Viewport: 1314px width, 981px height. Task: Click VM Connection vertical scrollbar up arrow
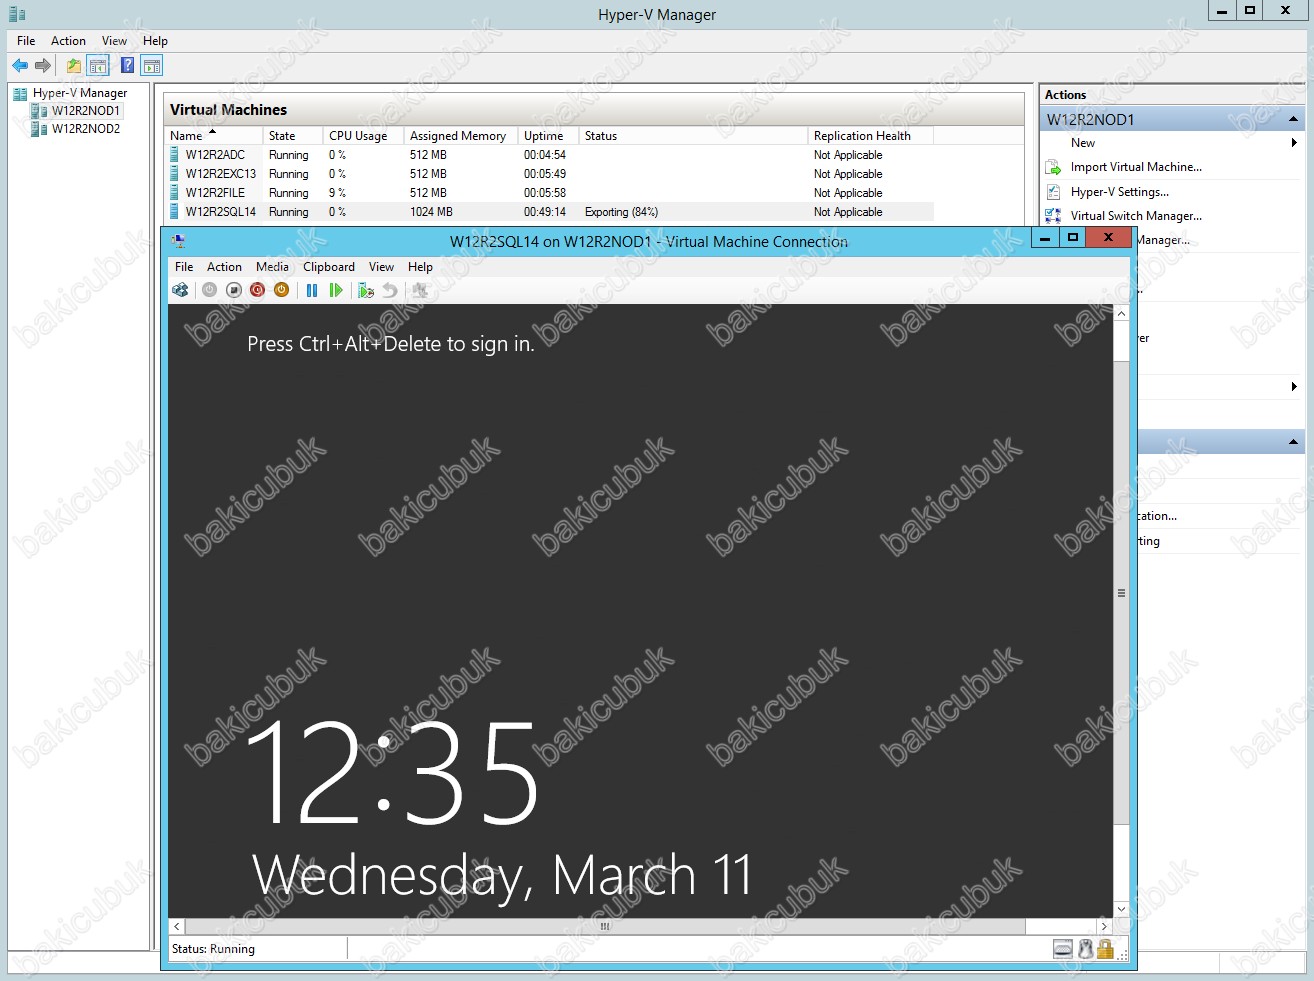1121,314
